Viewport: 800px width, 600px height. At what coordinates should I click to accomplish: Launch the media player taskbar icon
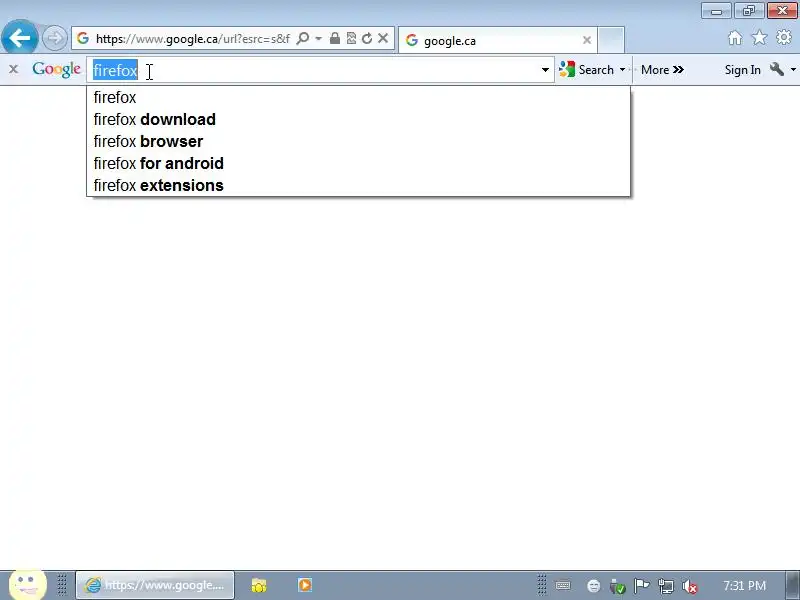(x=305, y=585)
